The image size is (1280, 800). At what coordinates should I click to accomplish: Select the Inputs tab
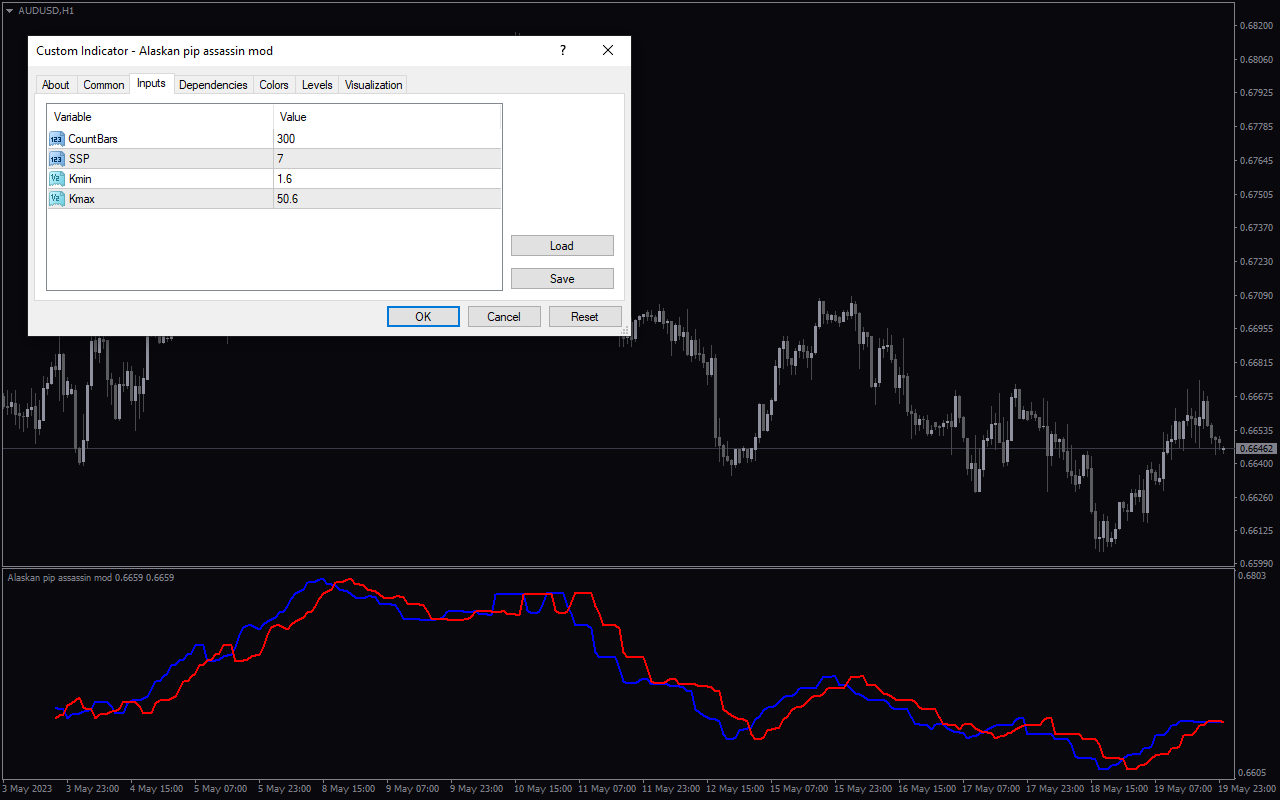tap(151, 83)
